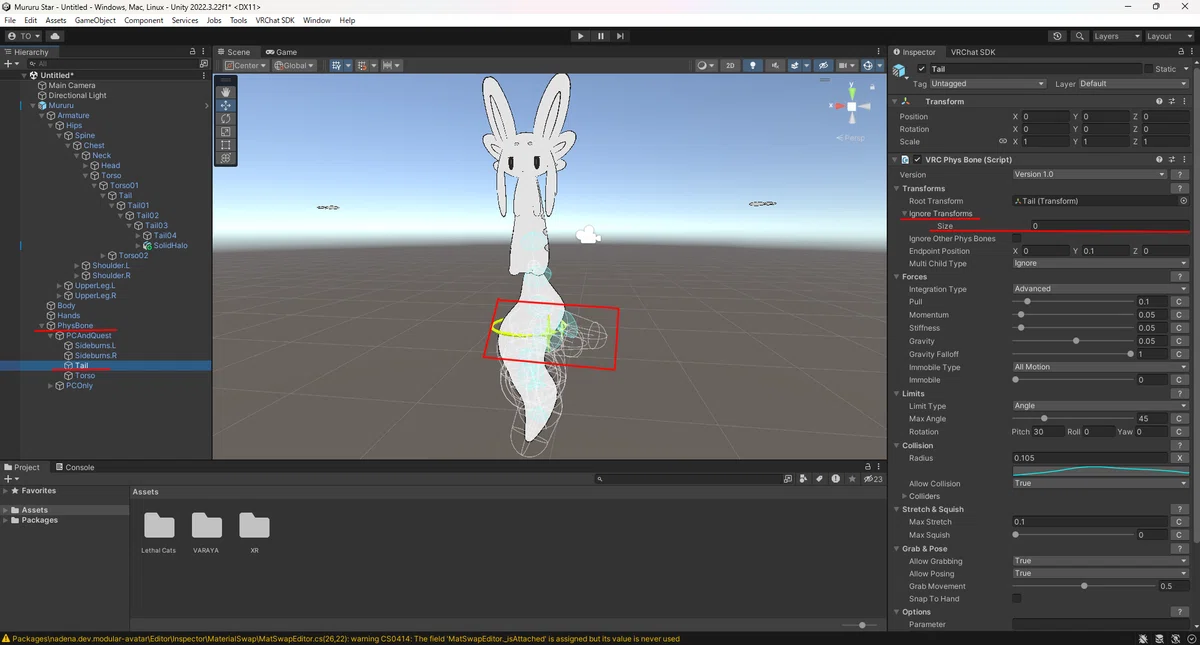The width and height of the screenshot is (1200, 645).
Task: Select the Move tool in Scene
Action: (x=226, y=105)
